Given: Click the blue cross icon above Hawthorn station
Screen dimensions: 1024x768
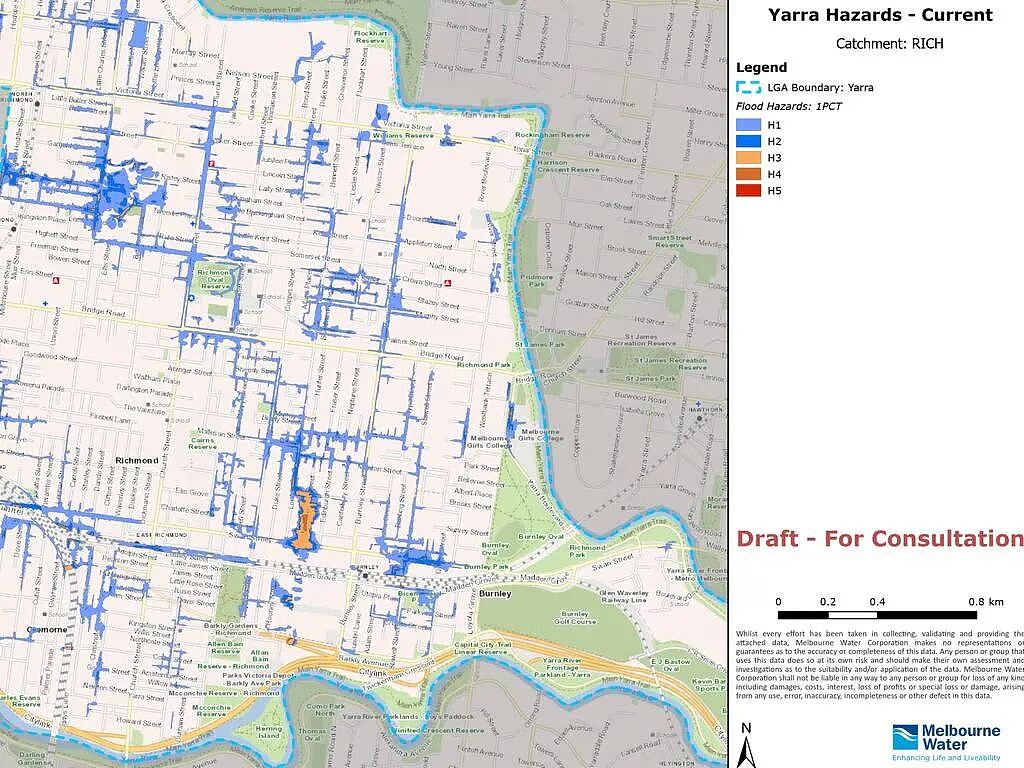Looking at the screenshot, I should (698, 404).
